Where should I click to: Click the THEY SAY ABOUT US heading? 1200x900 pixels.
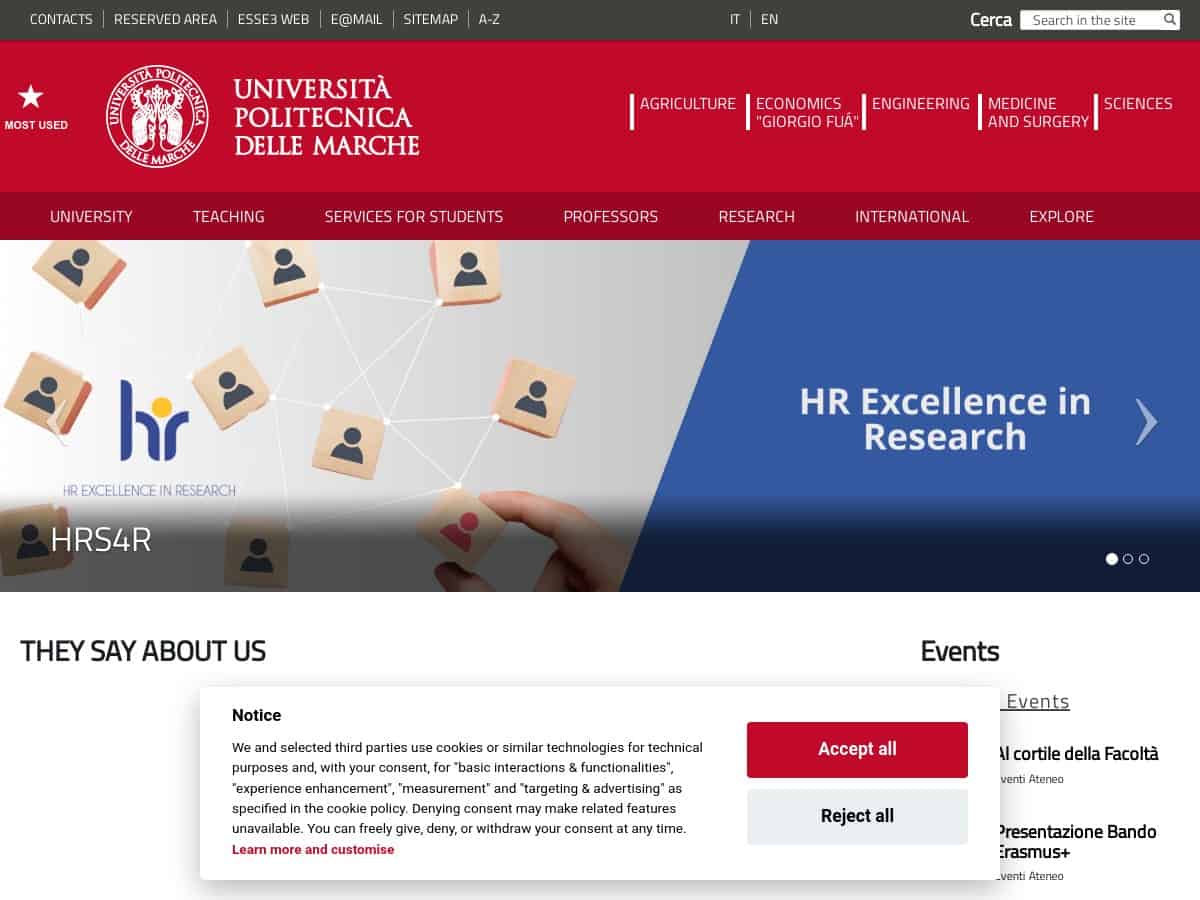[x=143, y=651]
